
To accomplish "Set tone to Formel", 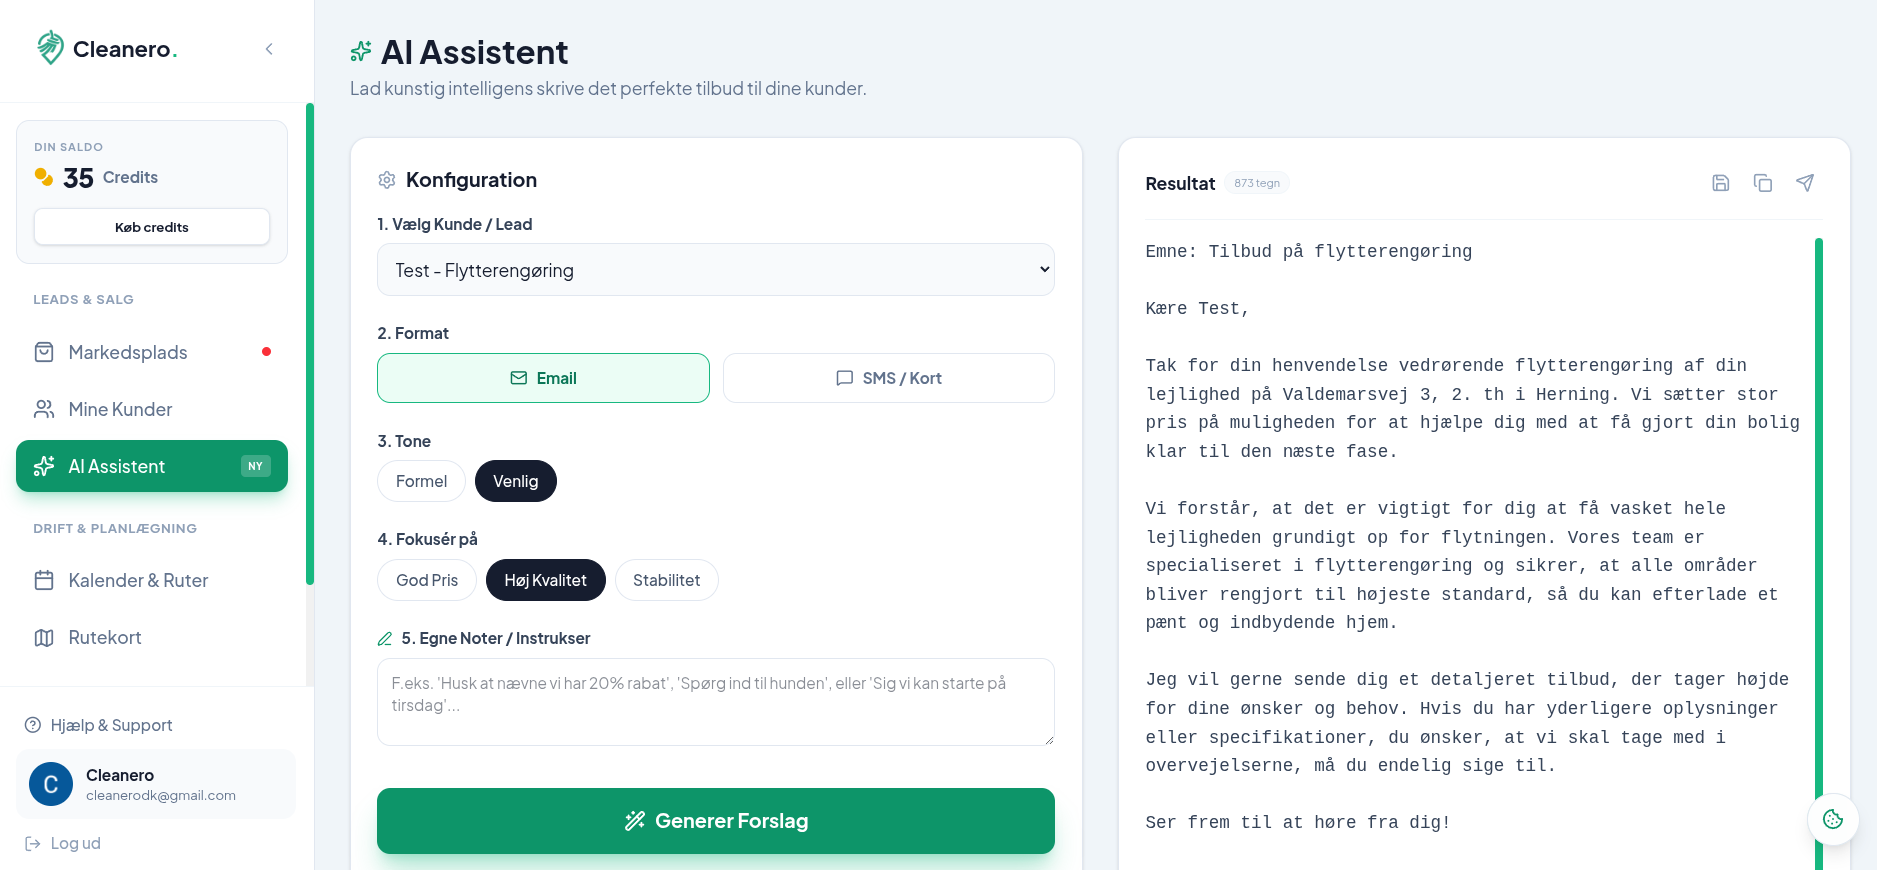I will point(421,481).
